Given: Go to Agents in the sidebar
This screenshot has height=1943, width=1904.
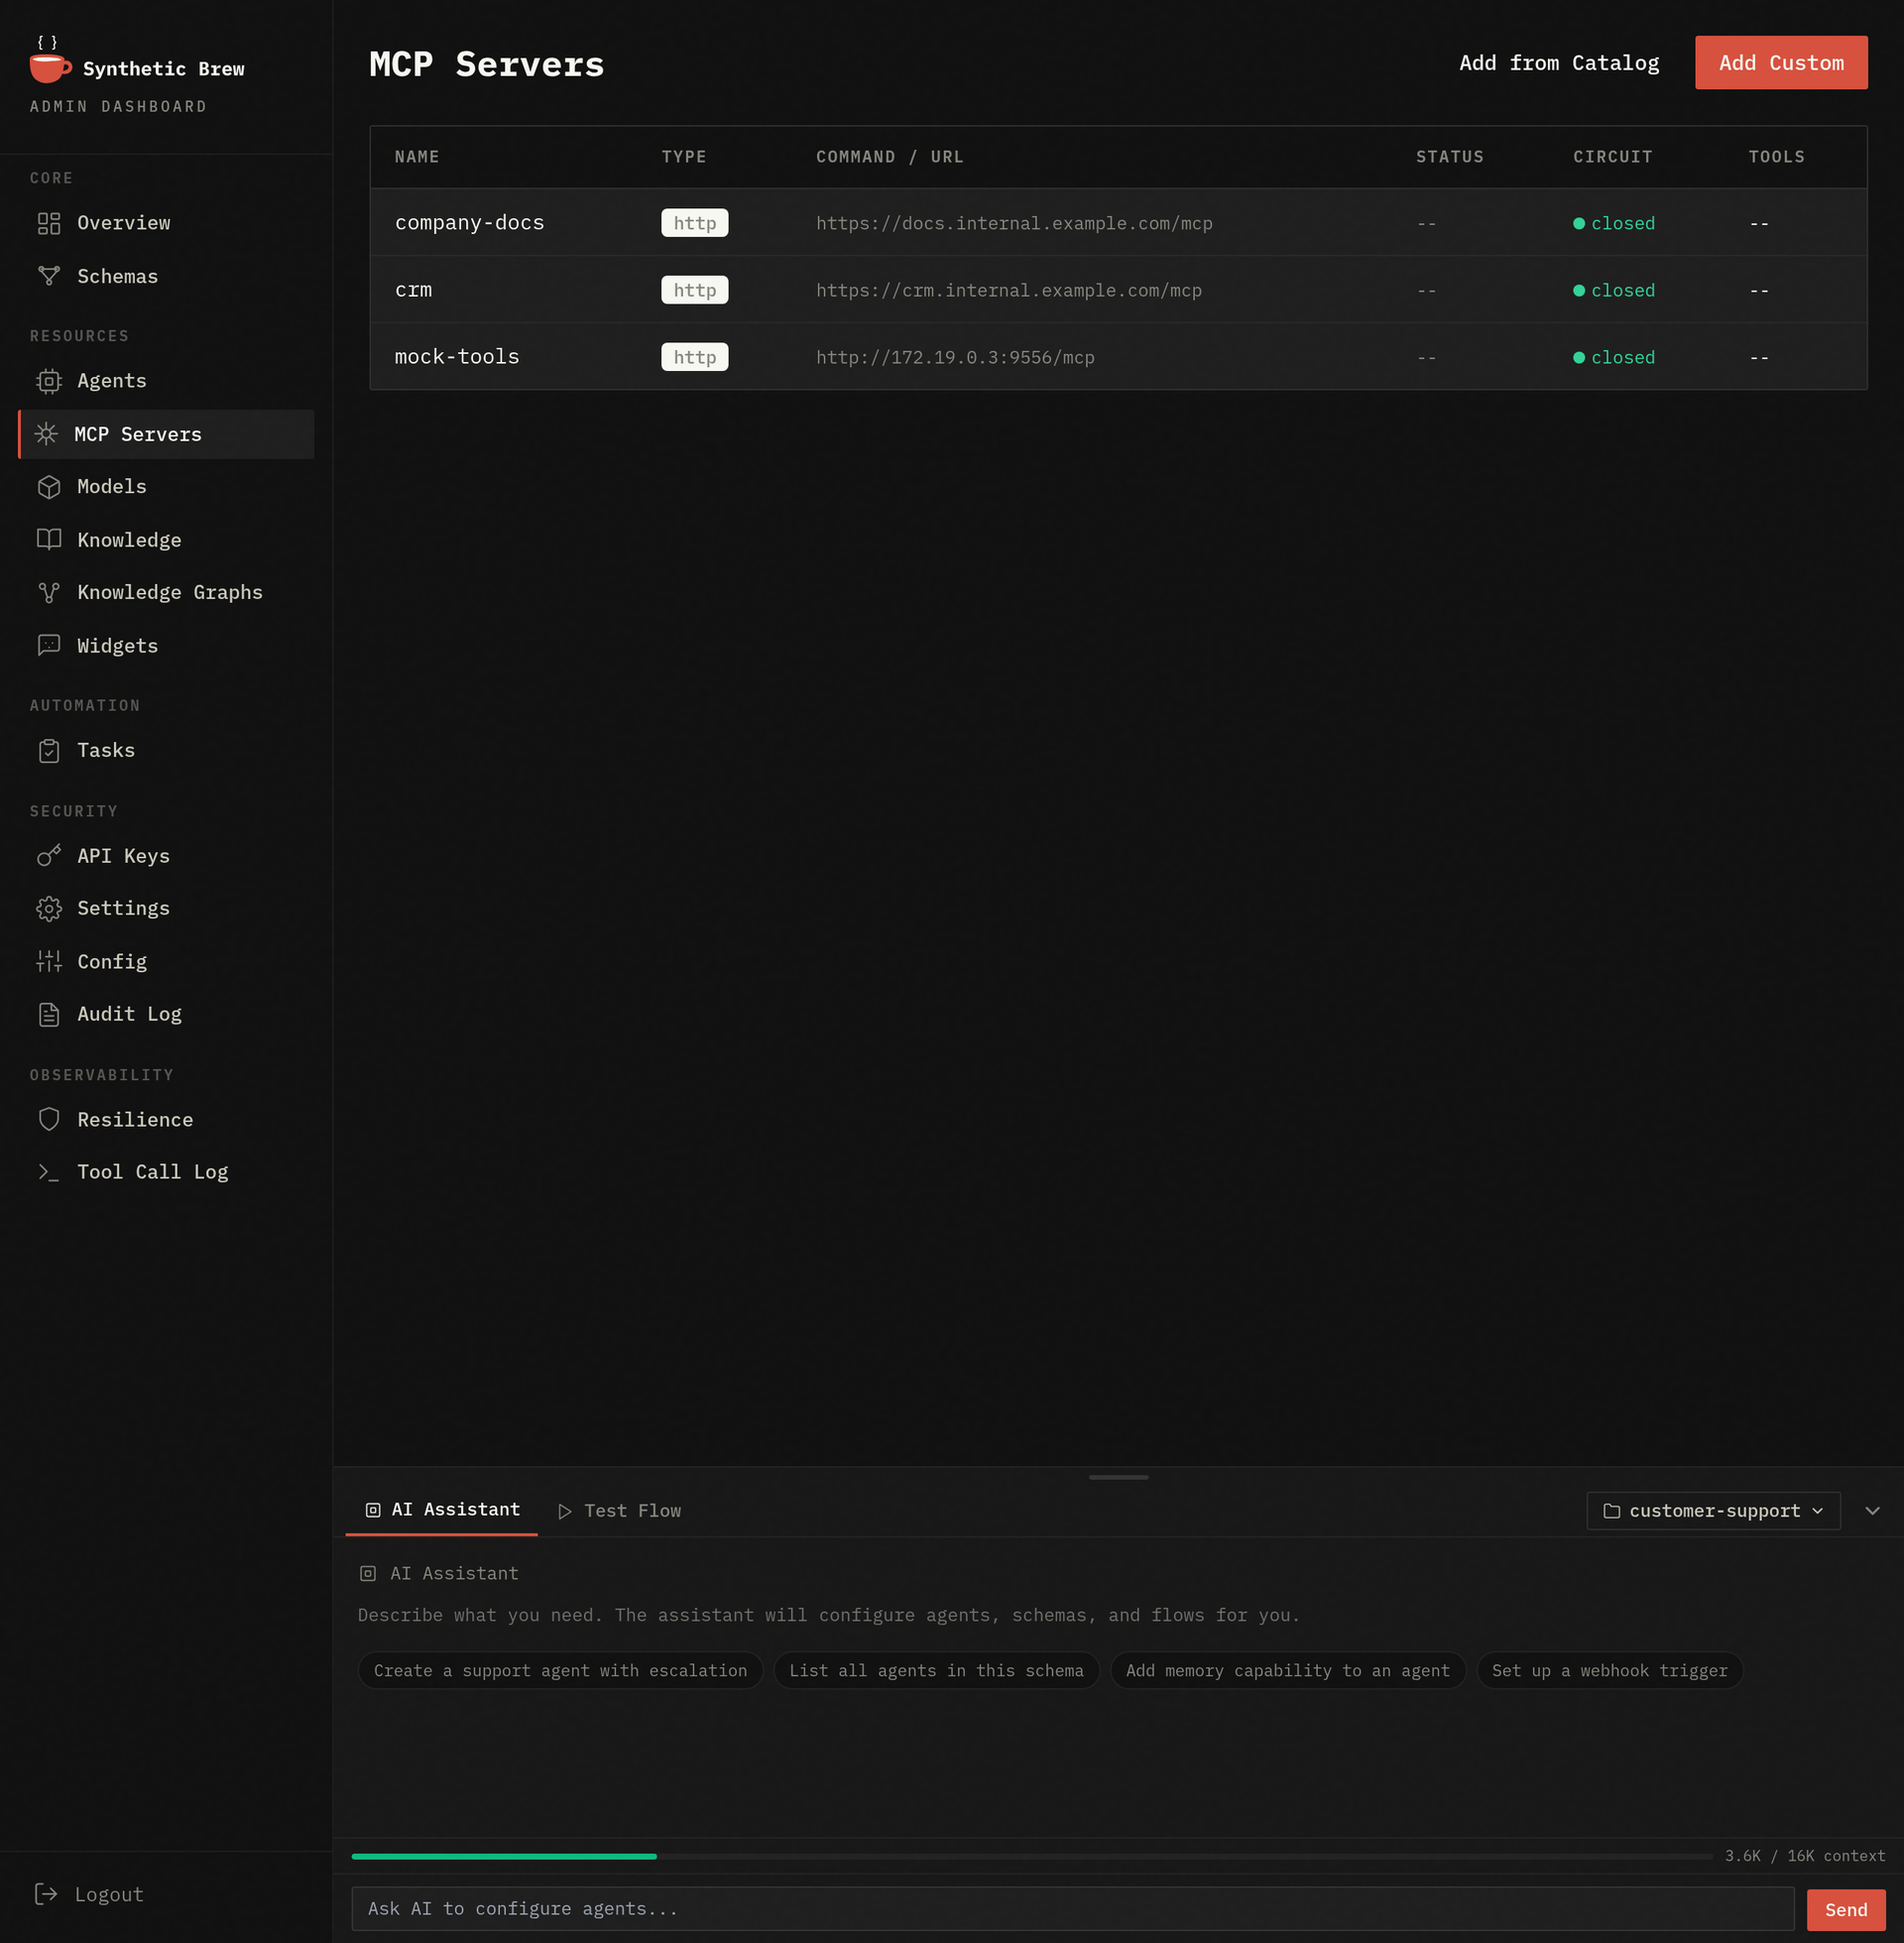Looking at the screenshot, I should point(166,381).
